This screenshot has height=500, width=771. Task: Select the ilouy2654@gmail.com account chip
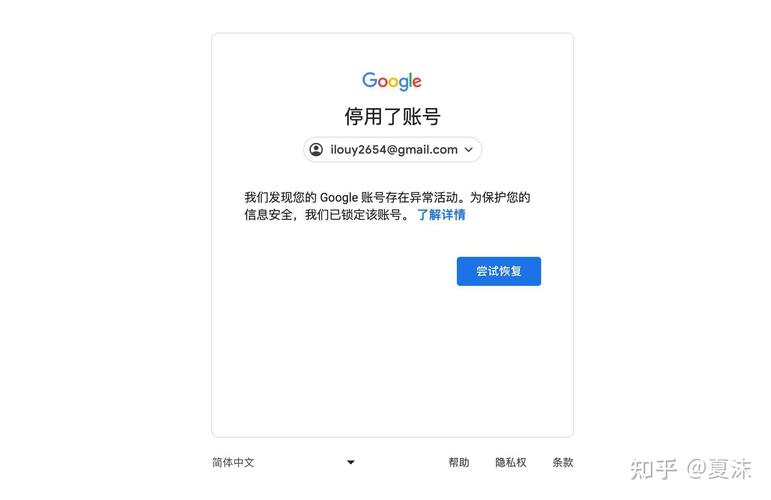[392, 149]
